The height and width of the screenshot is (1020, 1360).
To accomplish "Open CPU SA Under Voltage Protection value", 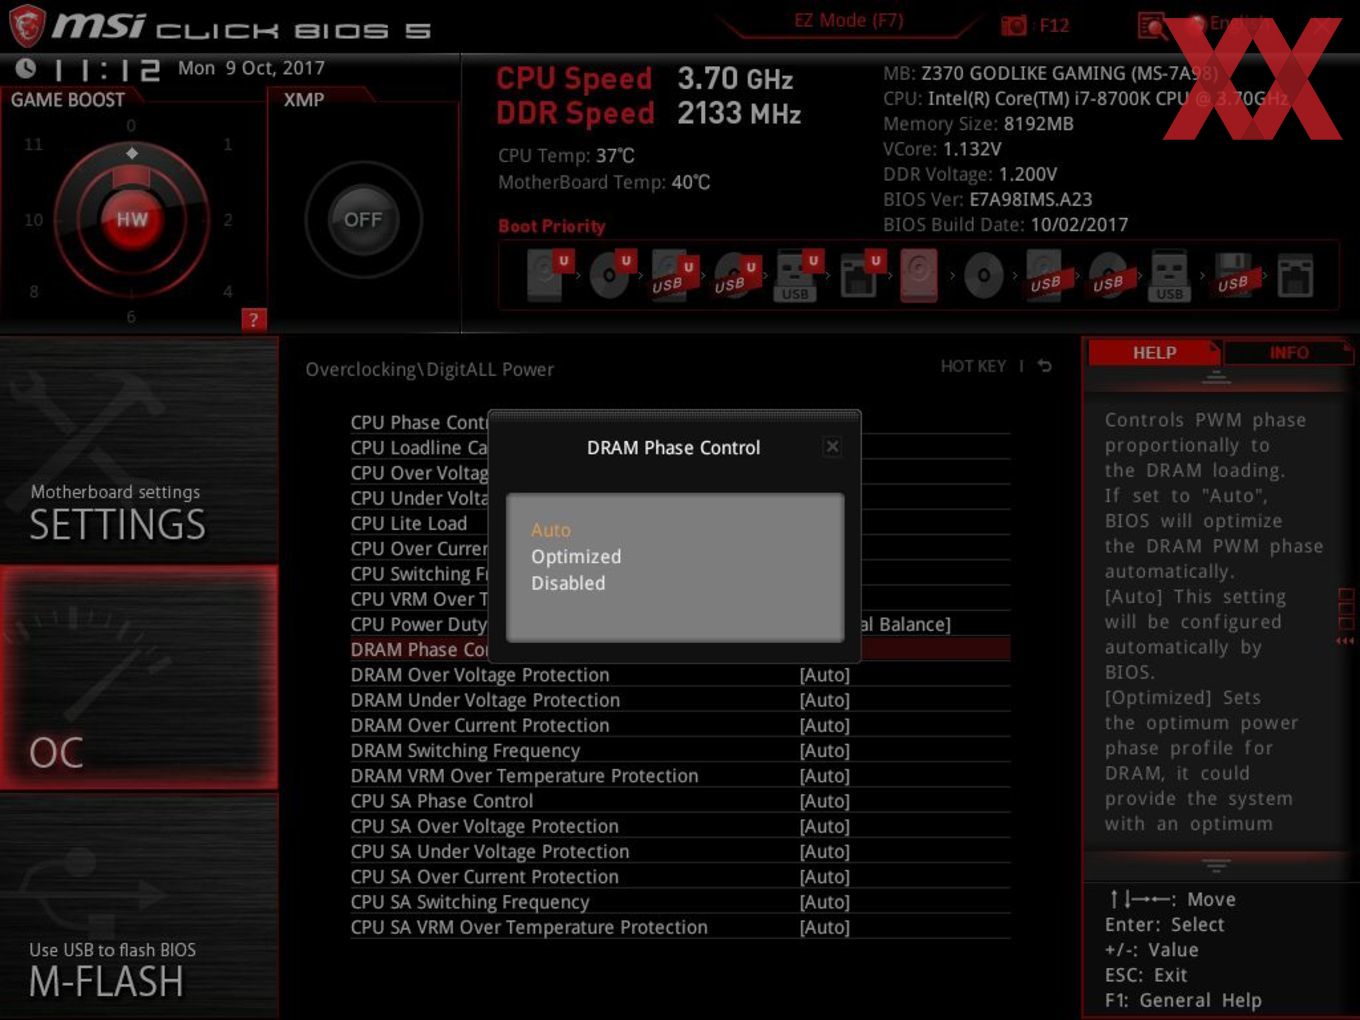I will tap(824, 852).
